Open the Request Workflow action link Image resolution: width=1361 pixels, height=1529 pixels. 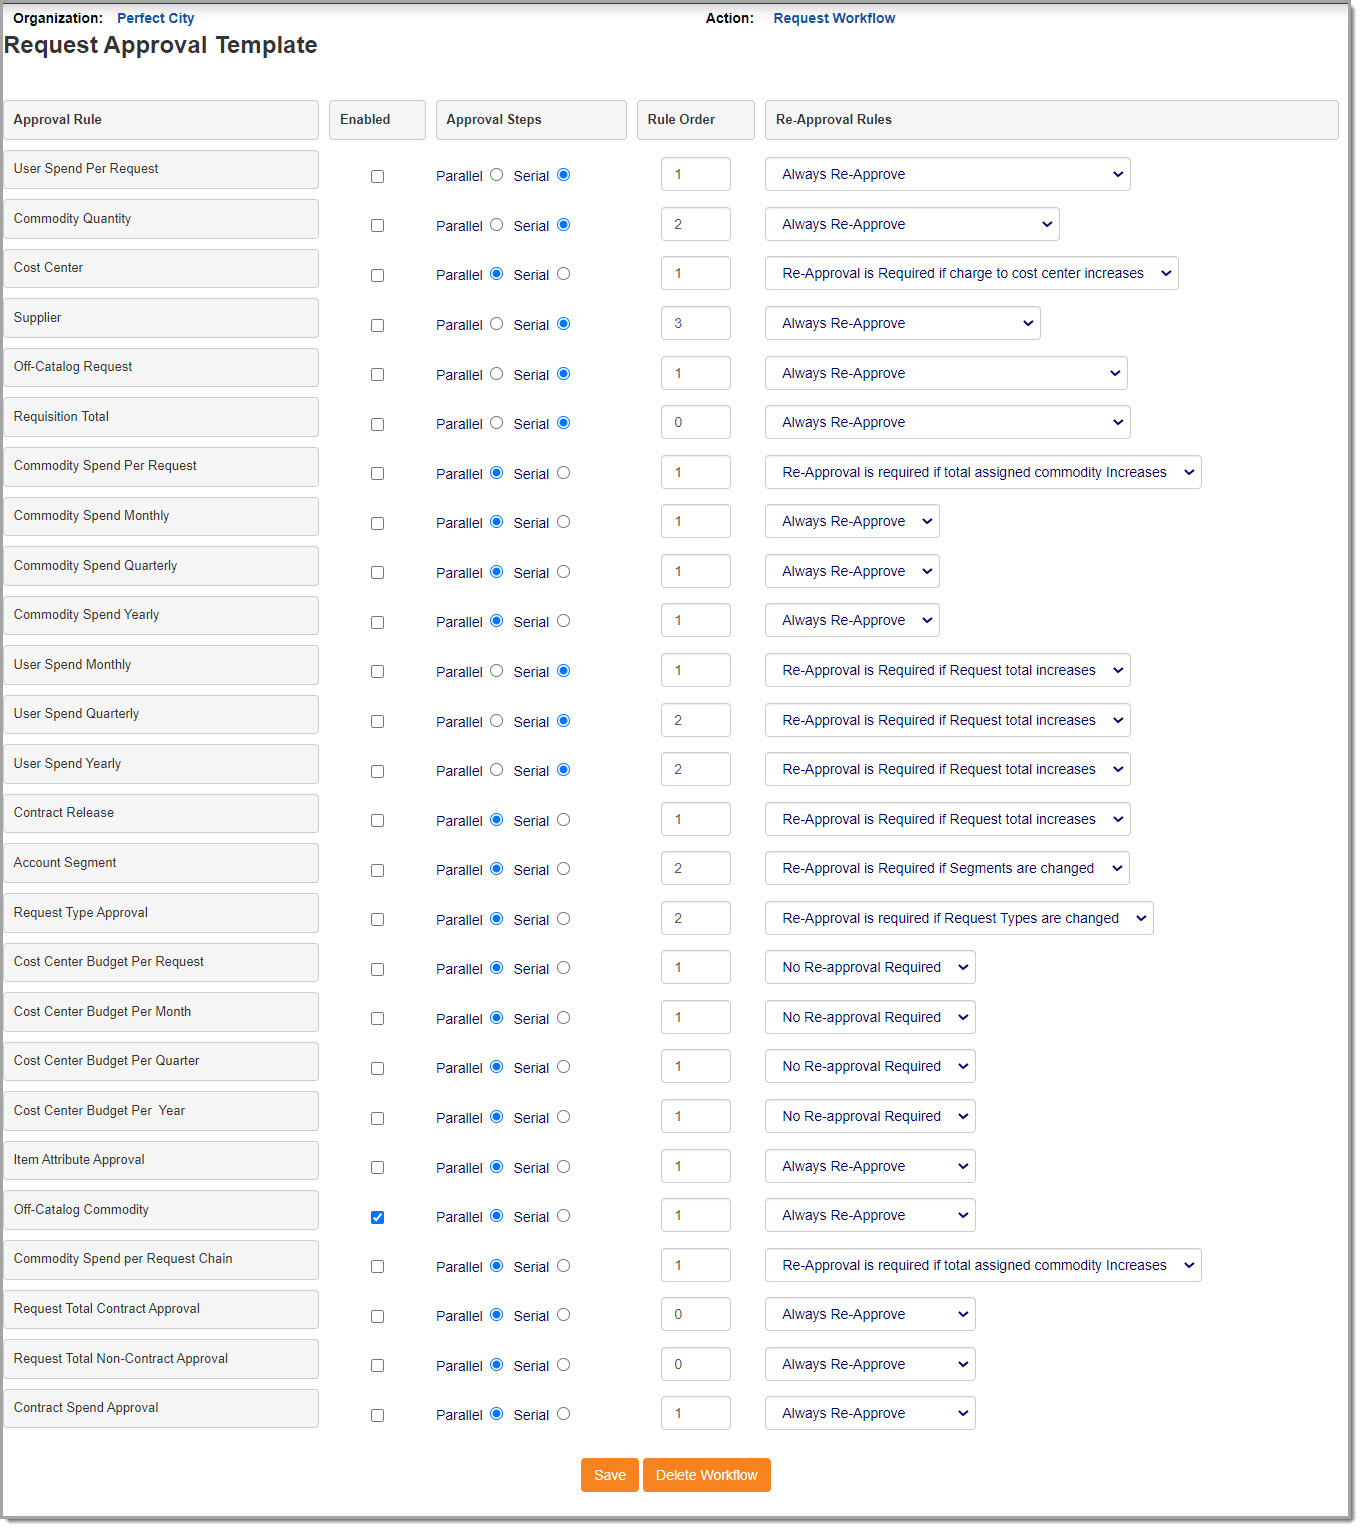834,18
